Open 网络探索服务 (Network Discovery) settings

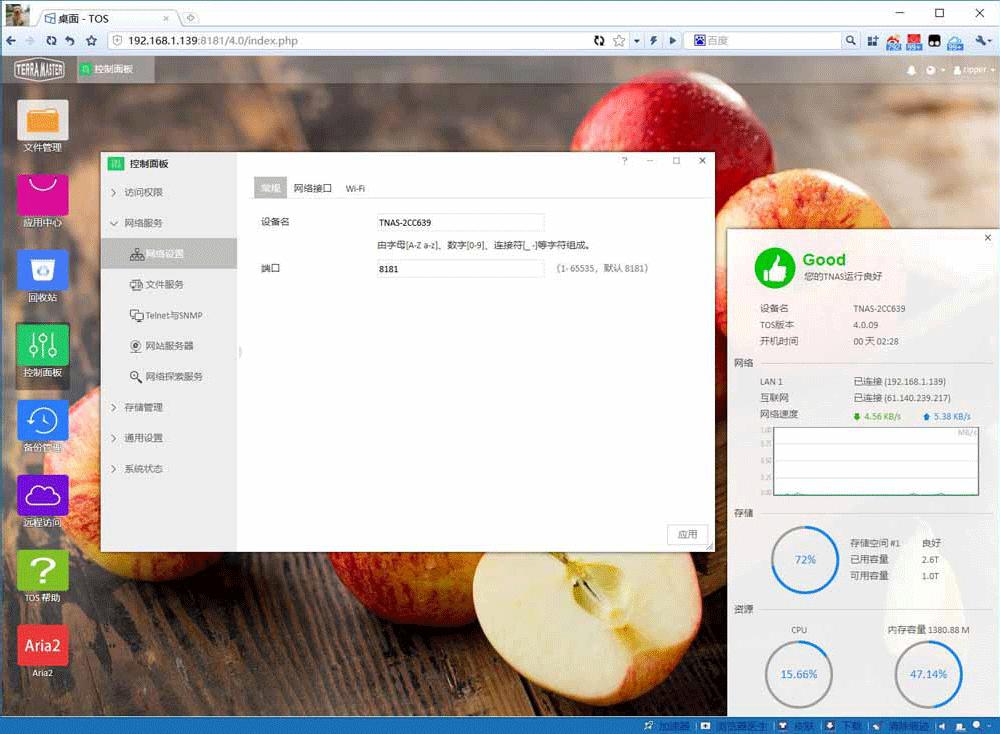tap(170, 377)
